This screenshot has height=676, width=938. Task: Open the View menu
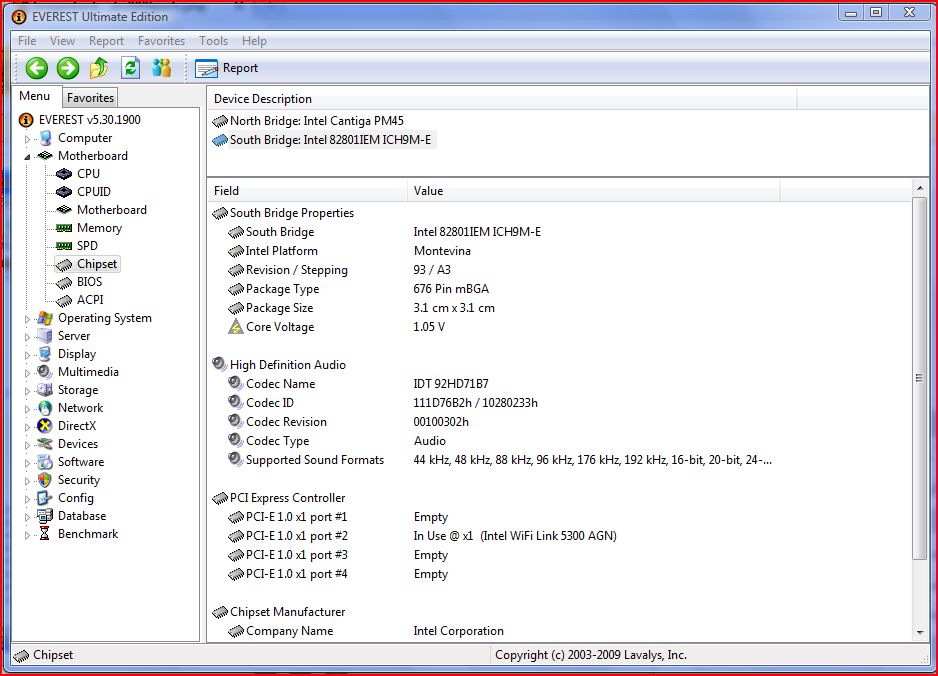(x=62, y=41)
